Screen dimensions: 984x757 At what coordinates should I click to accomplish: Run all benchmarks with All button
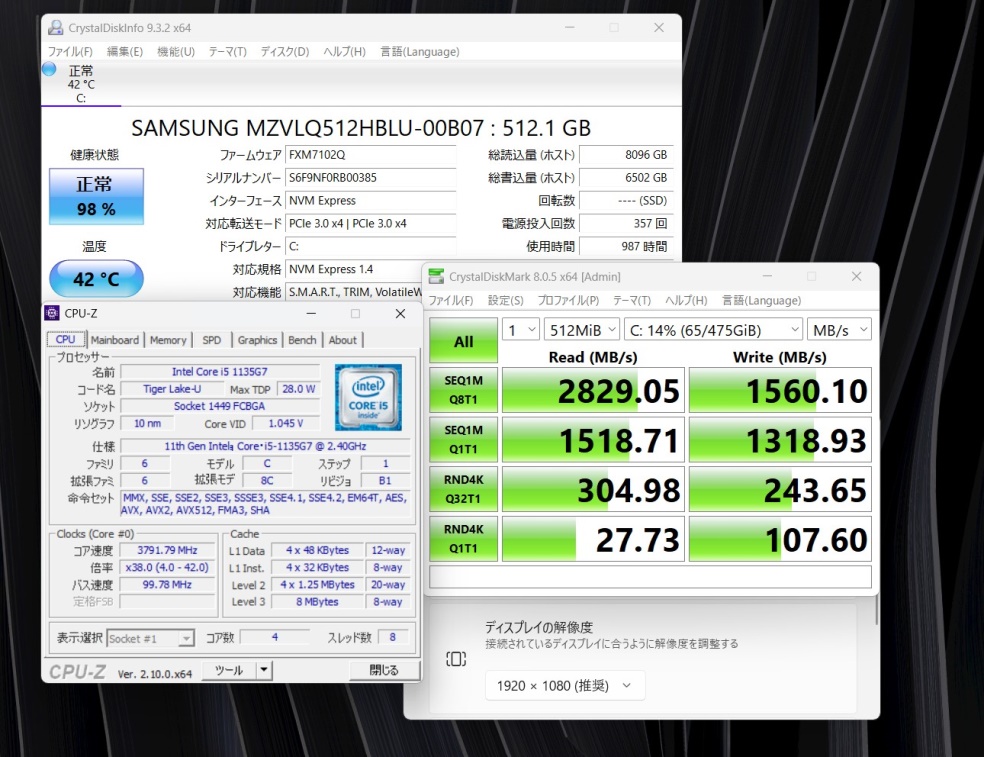pos(464,341)
